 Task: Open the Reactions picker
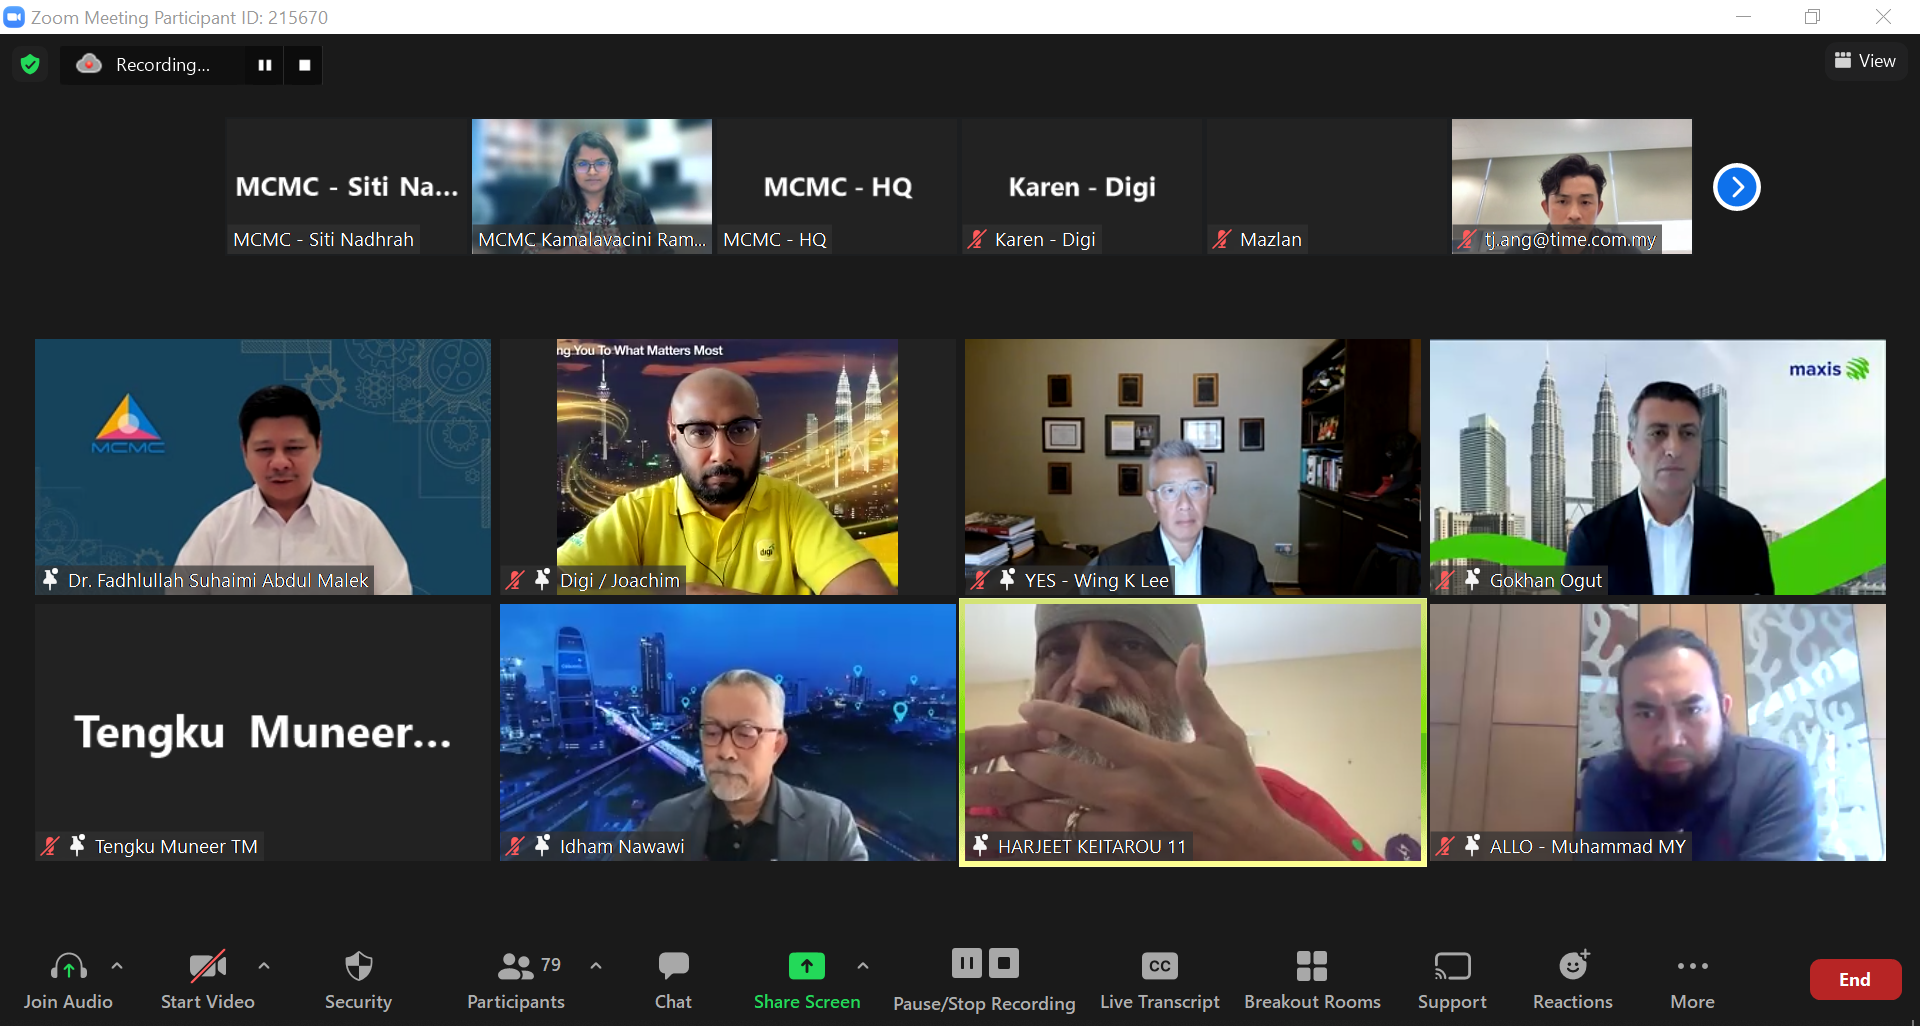(x=1572, y=979)
